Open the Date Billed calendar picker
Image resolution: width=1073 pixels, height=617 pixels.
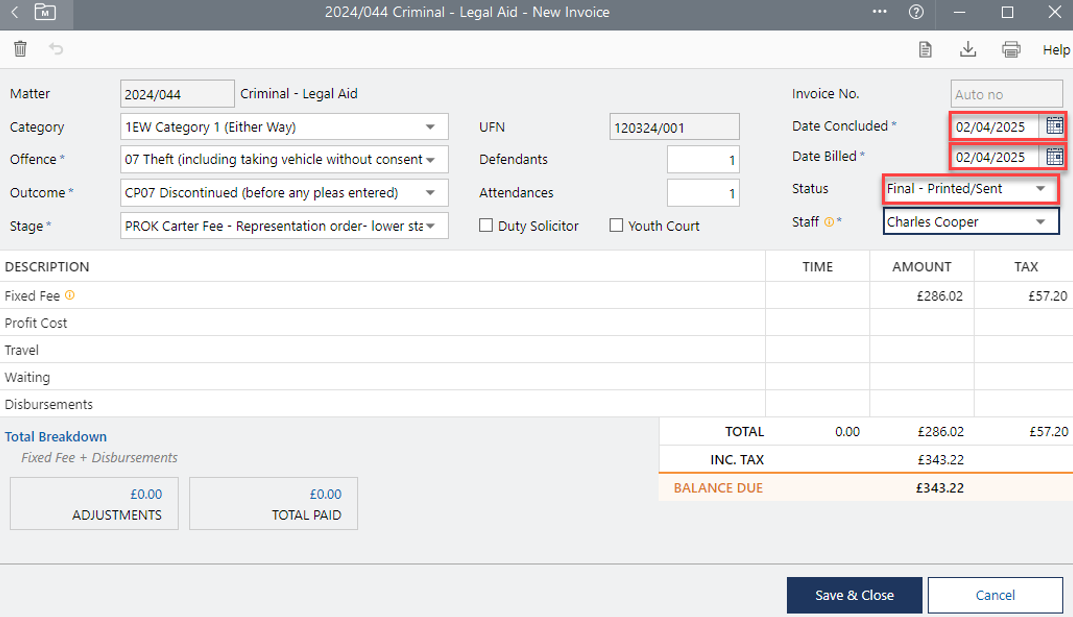click(x=1054, y=157)
